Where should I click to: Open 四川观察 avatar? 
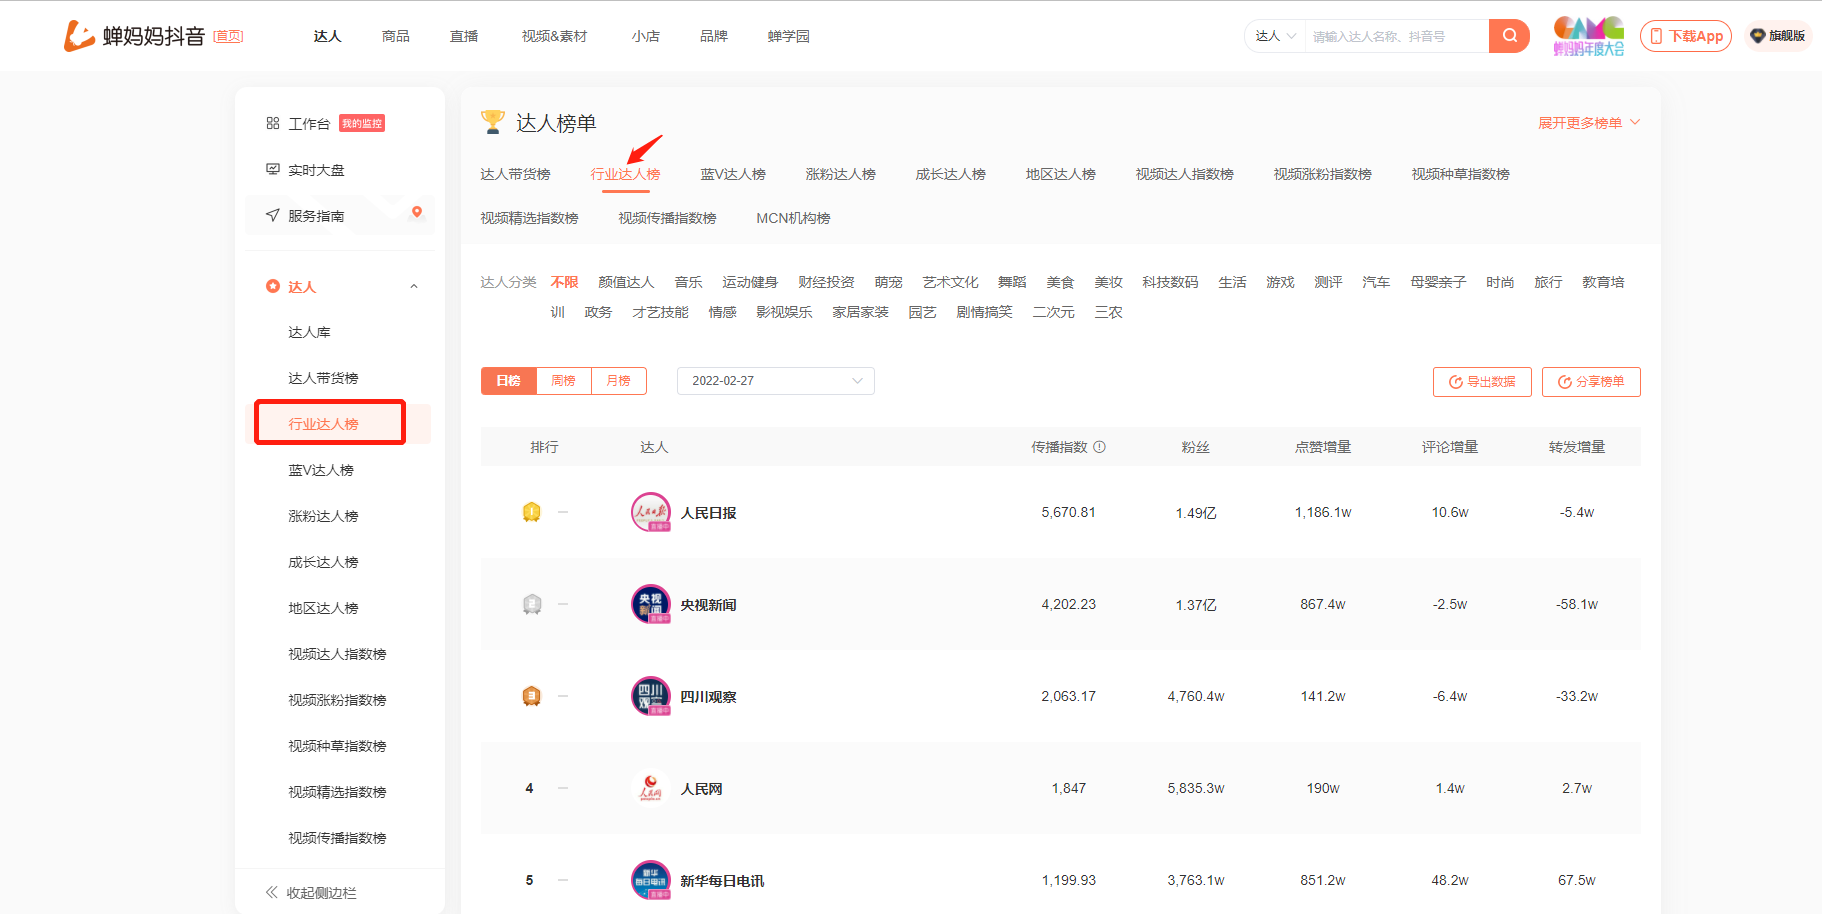(651, 696)
